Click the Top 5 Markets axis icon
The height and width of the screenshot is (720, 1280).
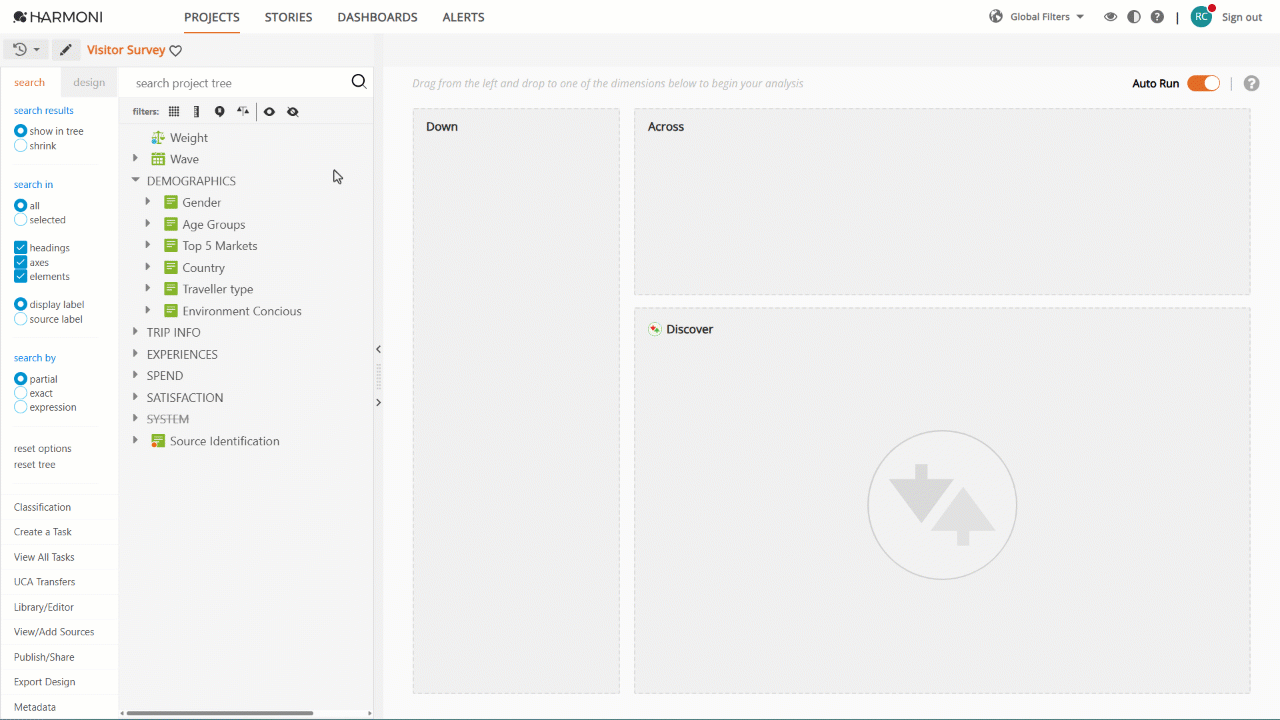(x=171, y=246)
